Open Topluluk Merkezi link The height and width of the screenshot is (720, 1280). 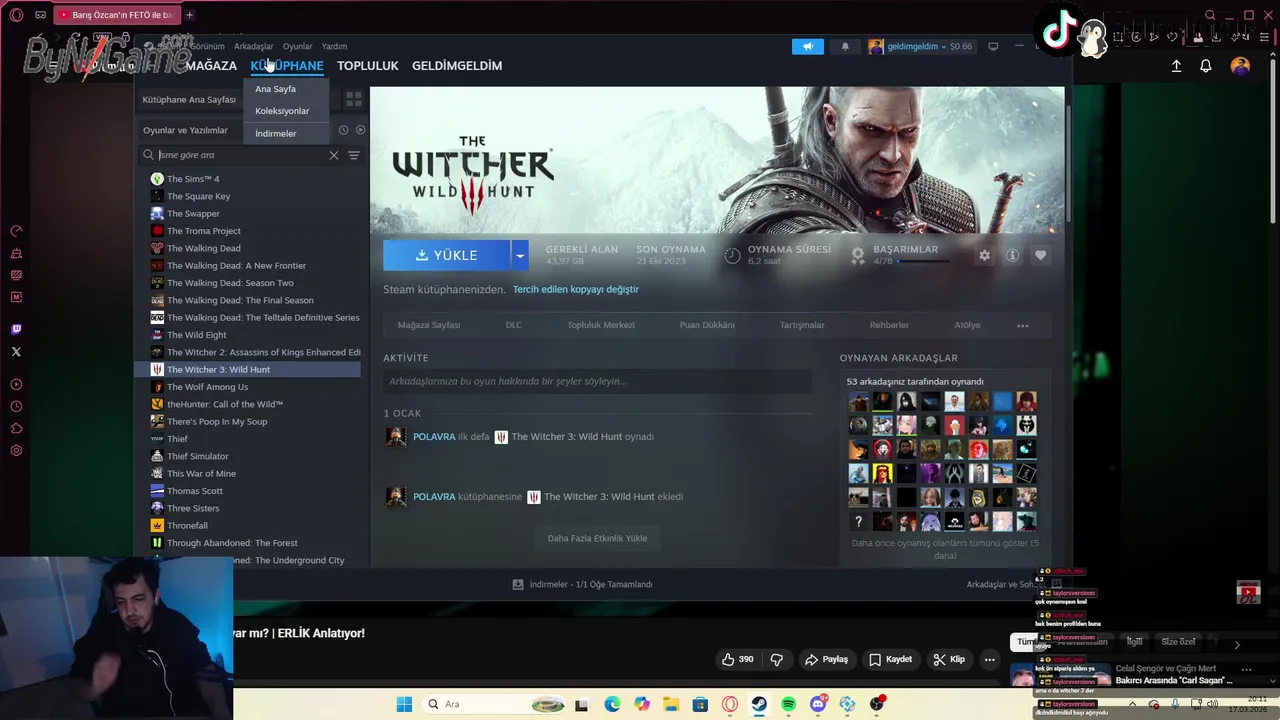coord(601,325)
